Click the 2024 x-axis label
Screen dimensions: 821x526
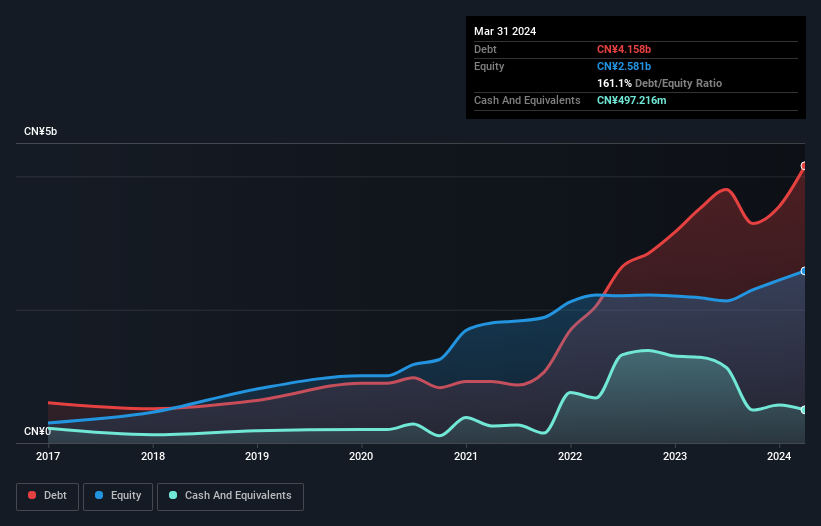tap(779, 456)
